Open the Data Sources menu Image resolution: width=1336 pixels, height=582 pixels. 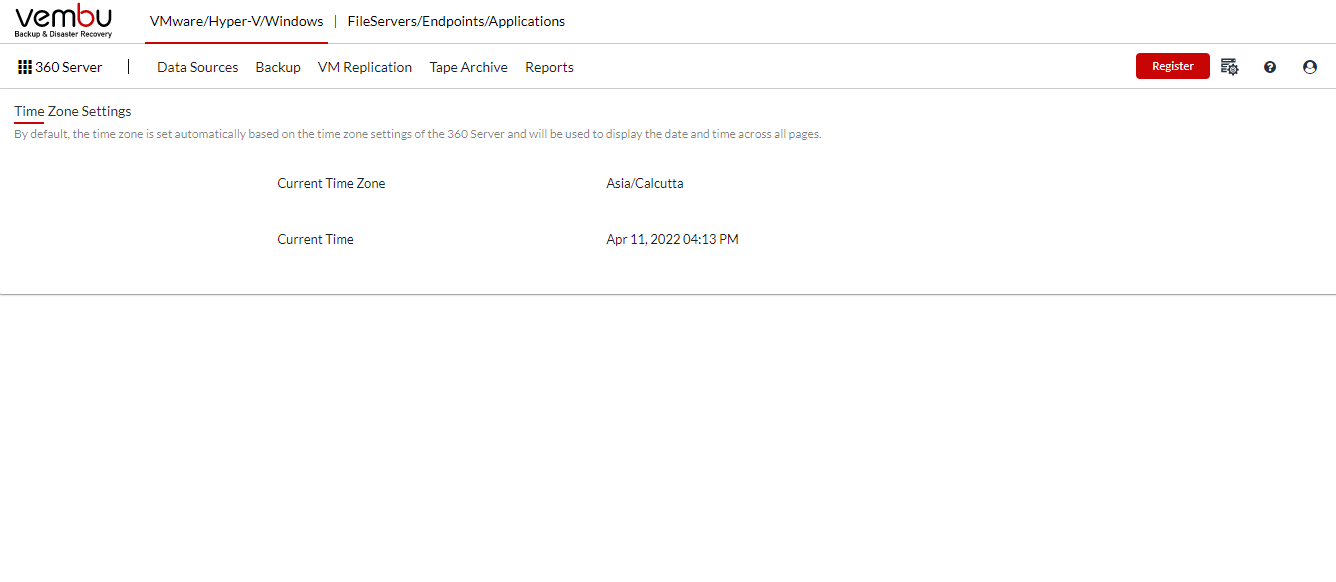coord(198,67)
